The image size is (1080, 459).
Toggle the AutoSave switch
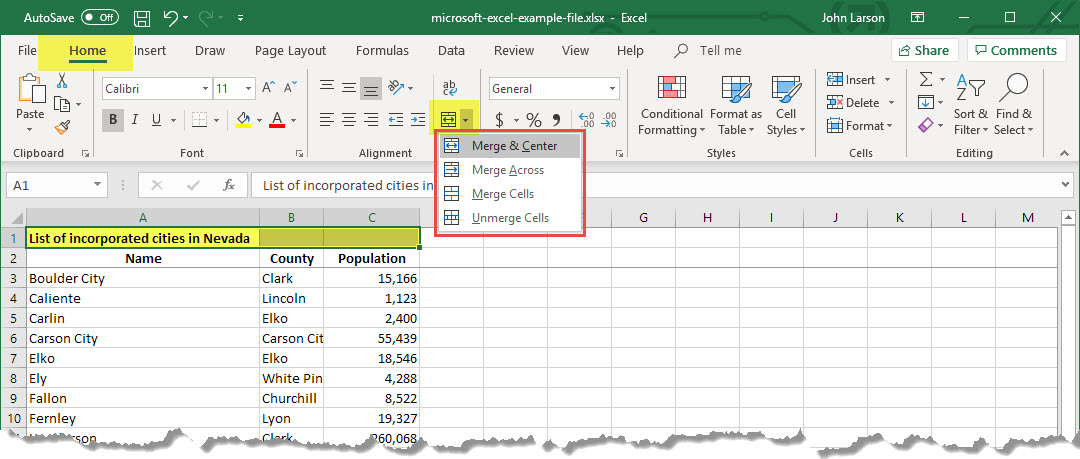point(99,18)
